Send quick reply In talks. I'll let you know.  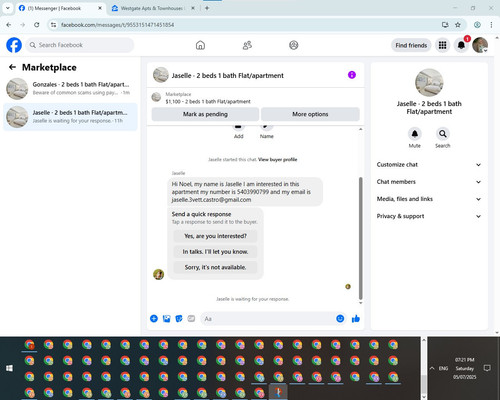(215, 252)
